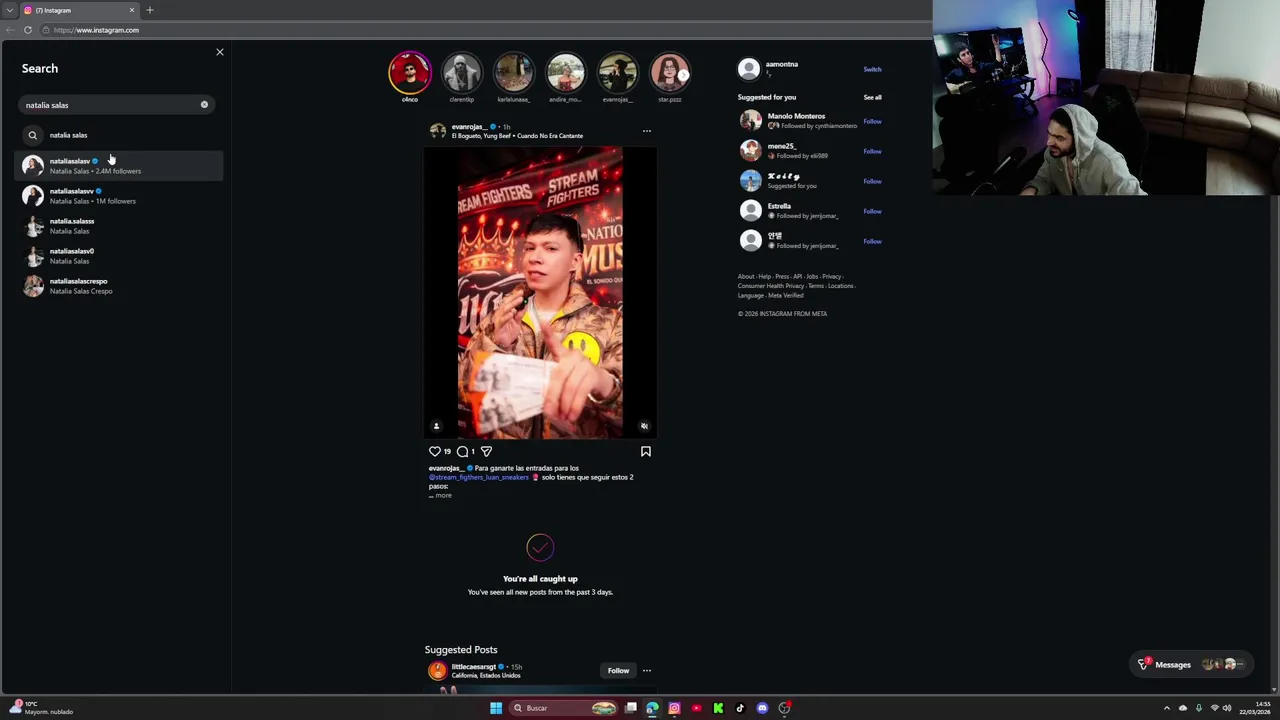Screen dimensions: 1280x720
Task: View the evanrojas_ story avatar
Action: [x=618, y=73]
